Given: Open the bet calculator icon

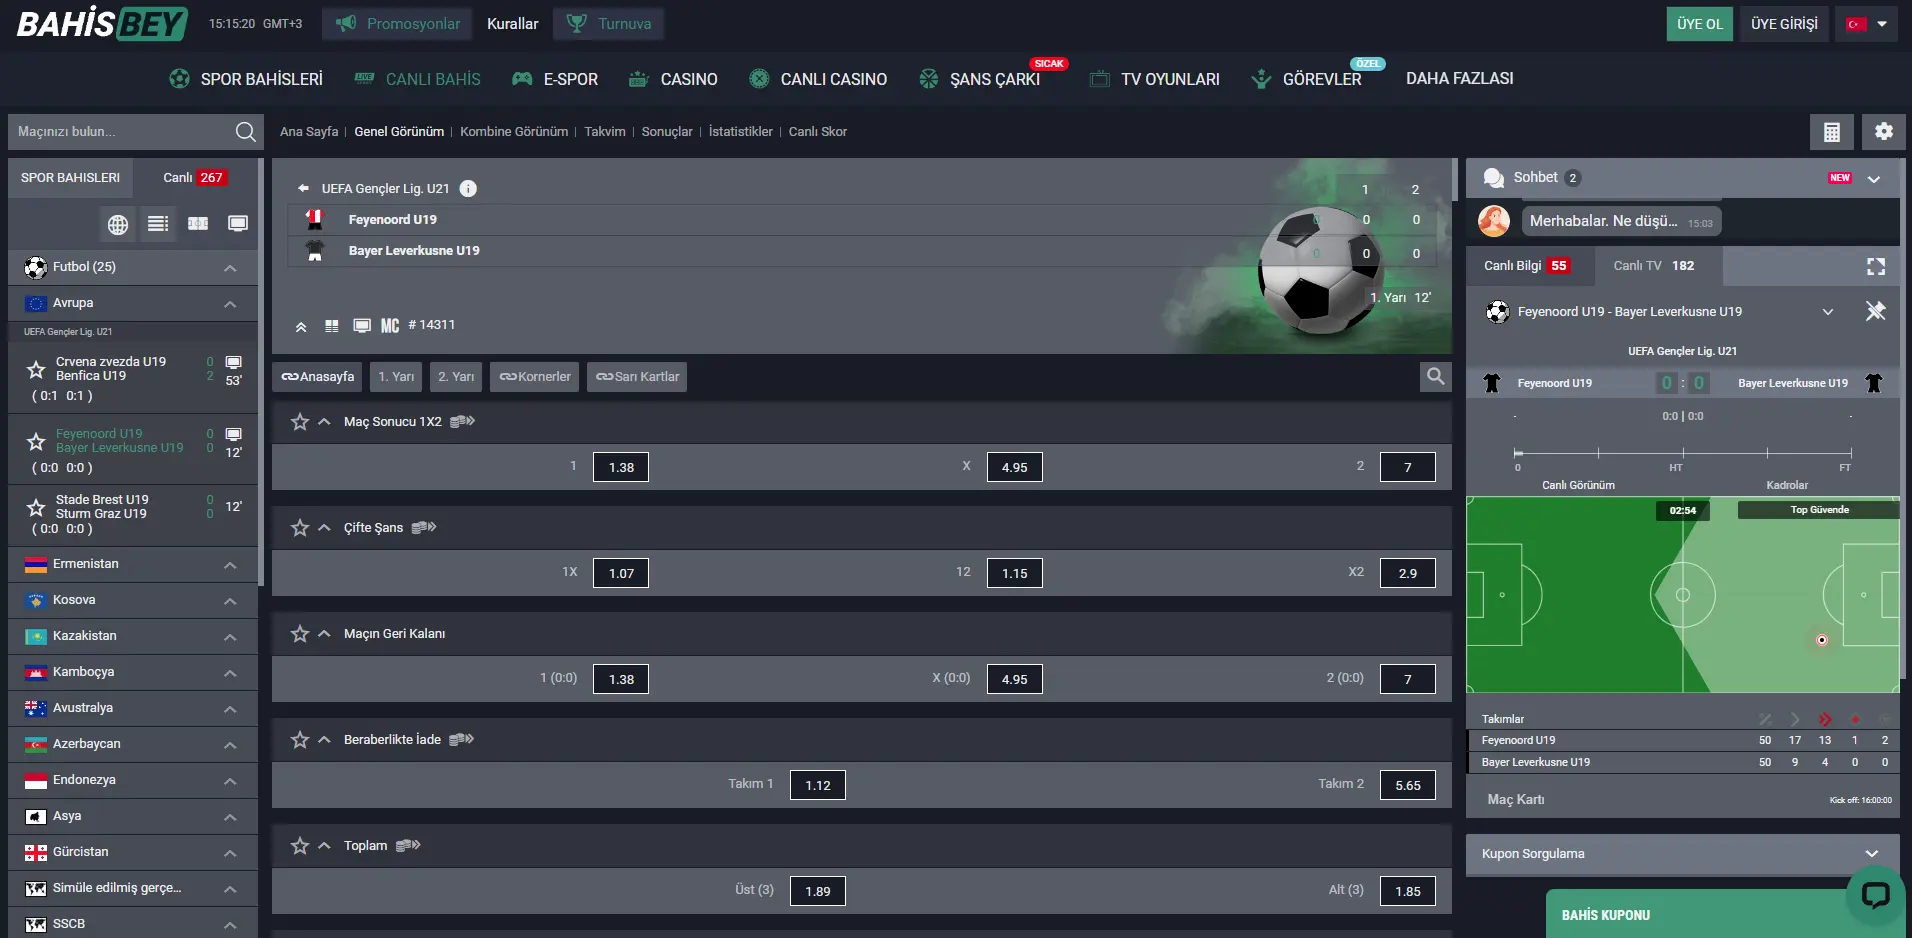Looking at the screenshot, I should 1831,131.
